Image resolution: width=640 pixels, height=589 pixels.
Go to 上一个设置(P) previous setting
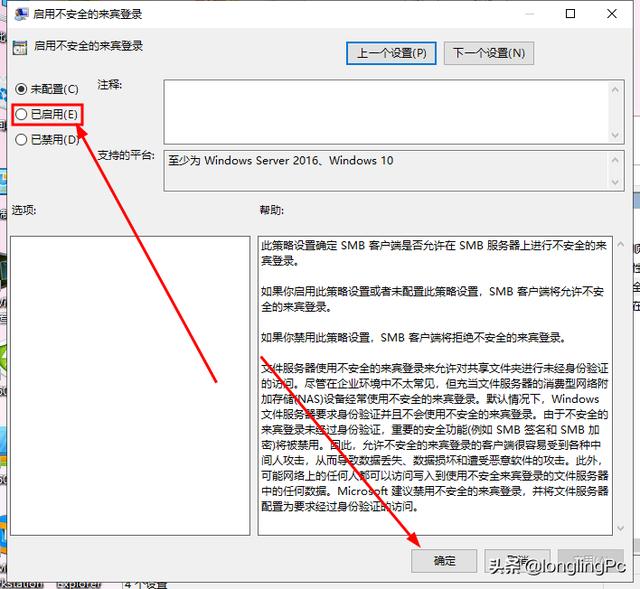tap(391, 53)
